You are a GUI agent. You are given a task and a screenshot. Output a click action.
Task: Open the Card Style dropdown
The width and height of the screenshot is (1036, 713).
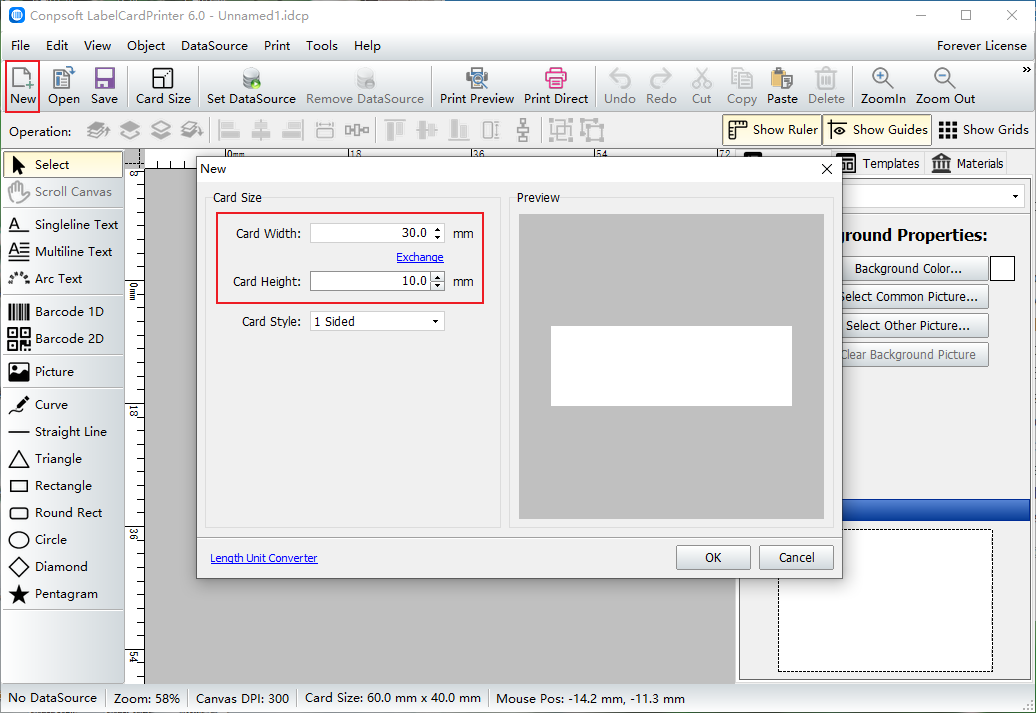pyautogui.click(x=377, y=322)
